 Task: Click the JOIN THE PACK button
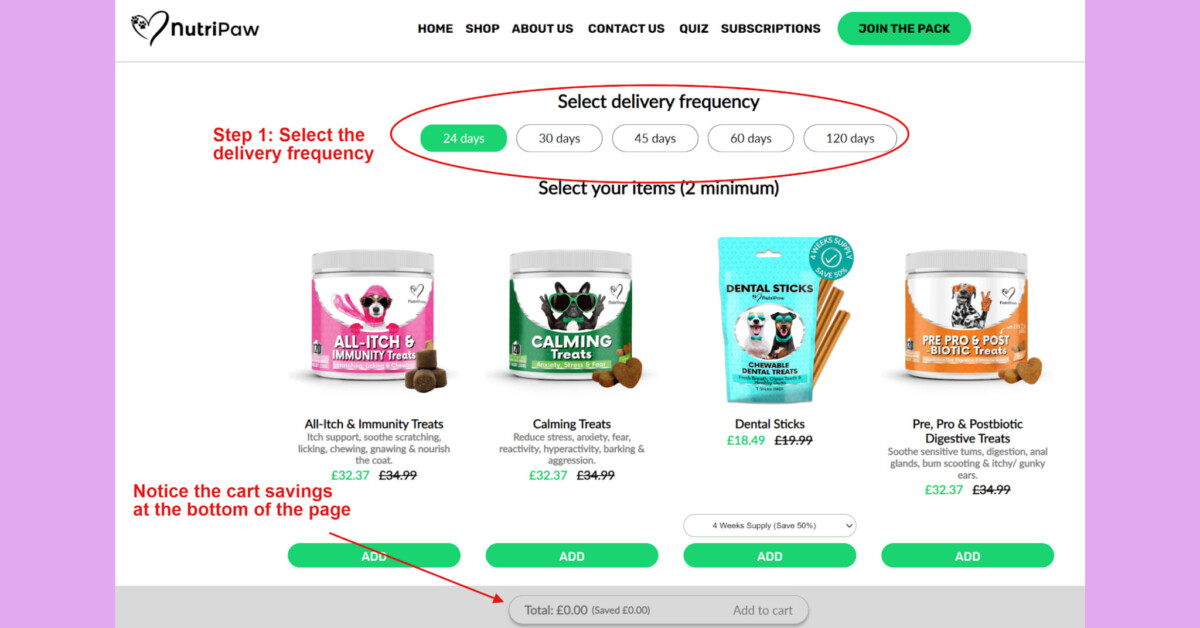(904, 29)
